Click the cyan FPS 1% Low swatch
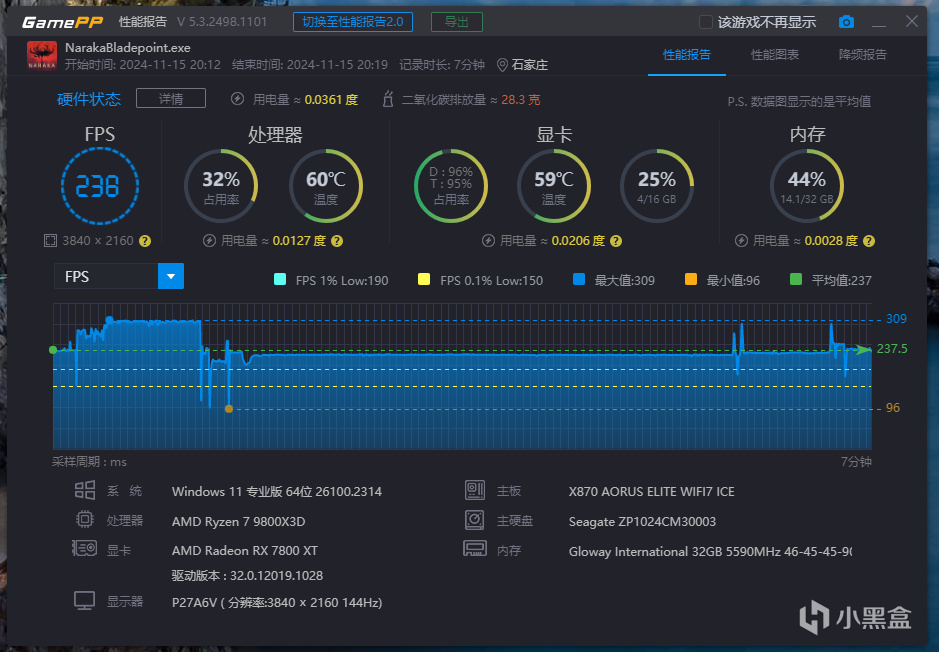This screenshot has height=652, width=939. point(280,279)
